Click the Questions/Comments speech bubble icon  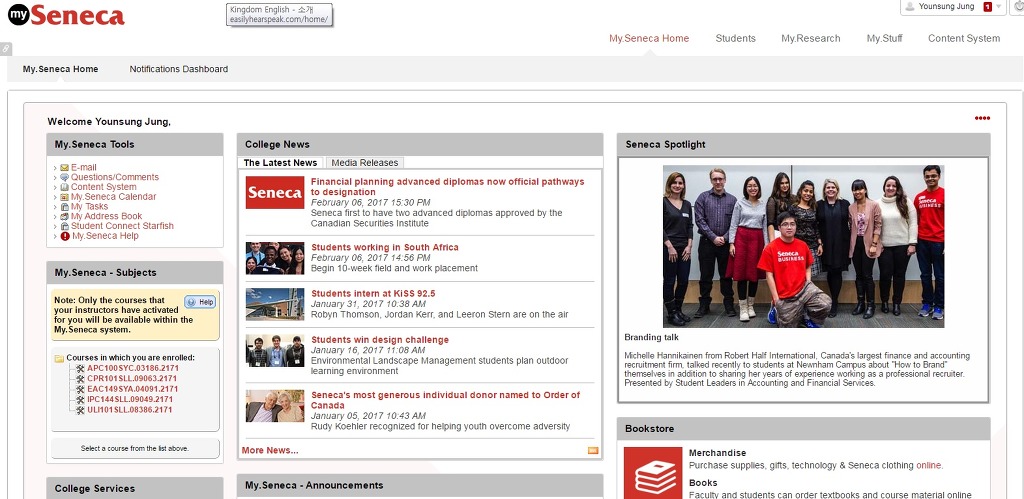(65, 178)
